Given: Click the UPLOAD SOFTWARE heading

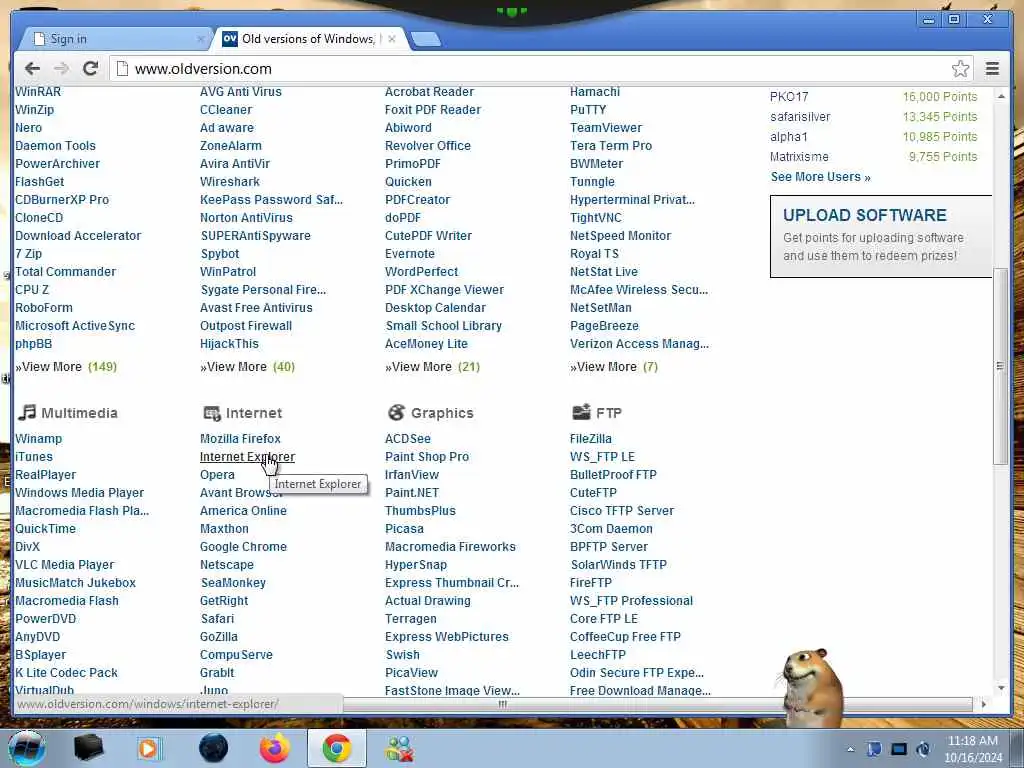Looking at the screenshot, I should (865, 216).
